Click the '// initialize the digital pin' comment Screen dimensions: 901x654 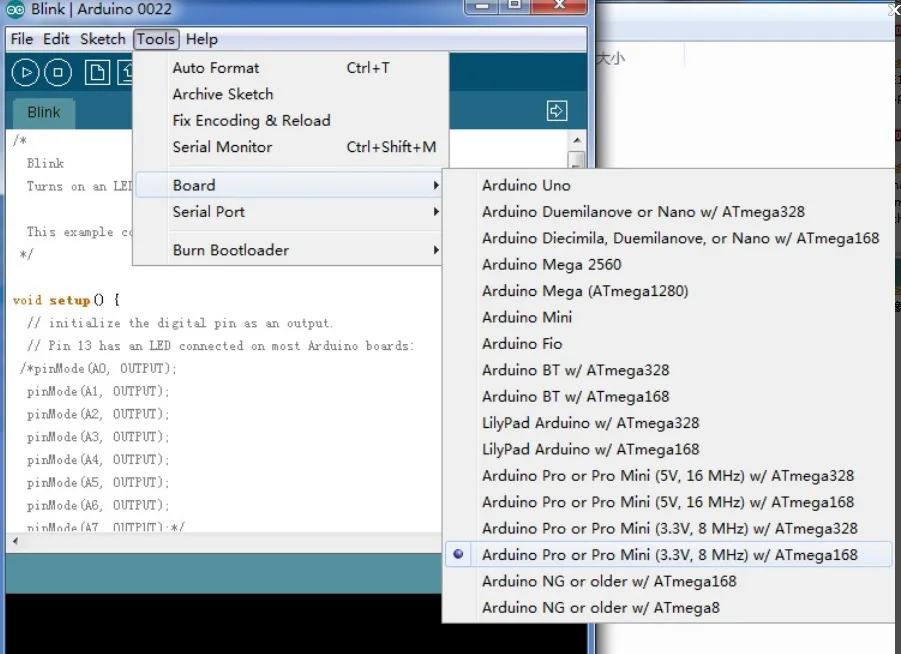[x=180, y=323]
